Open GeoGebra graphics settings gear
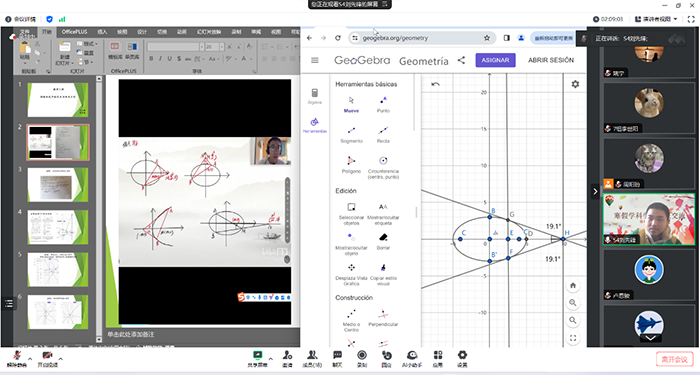Viewport: 700px width, 375px height. (575, 84)
